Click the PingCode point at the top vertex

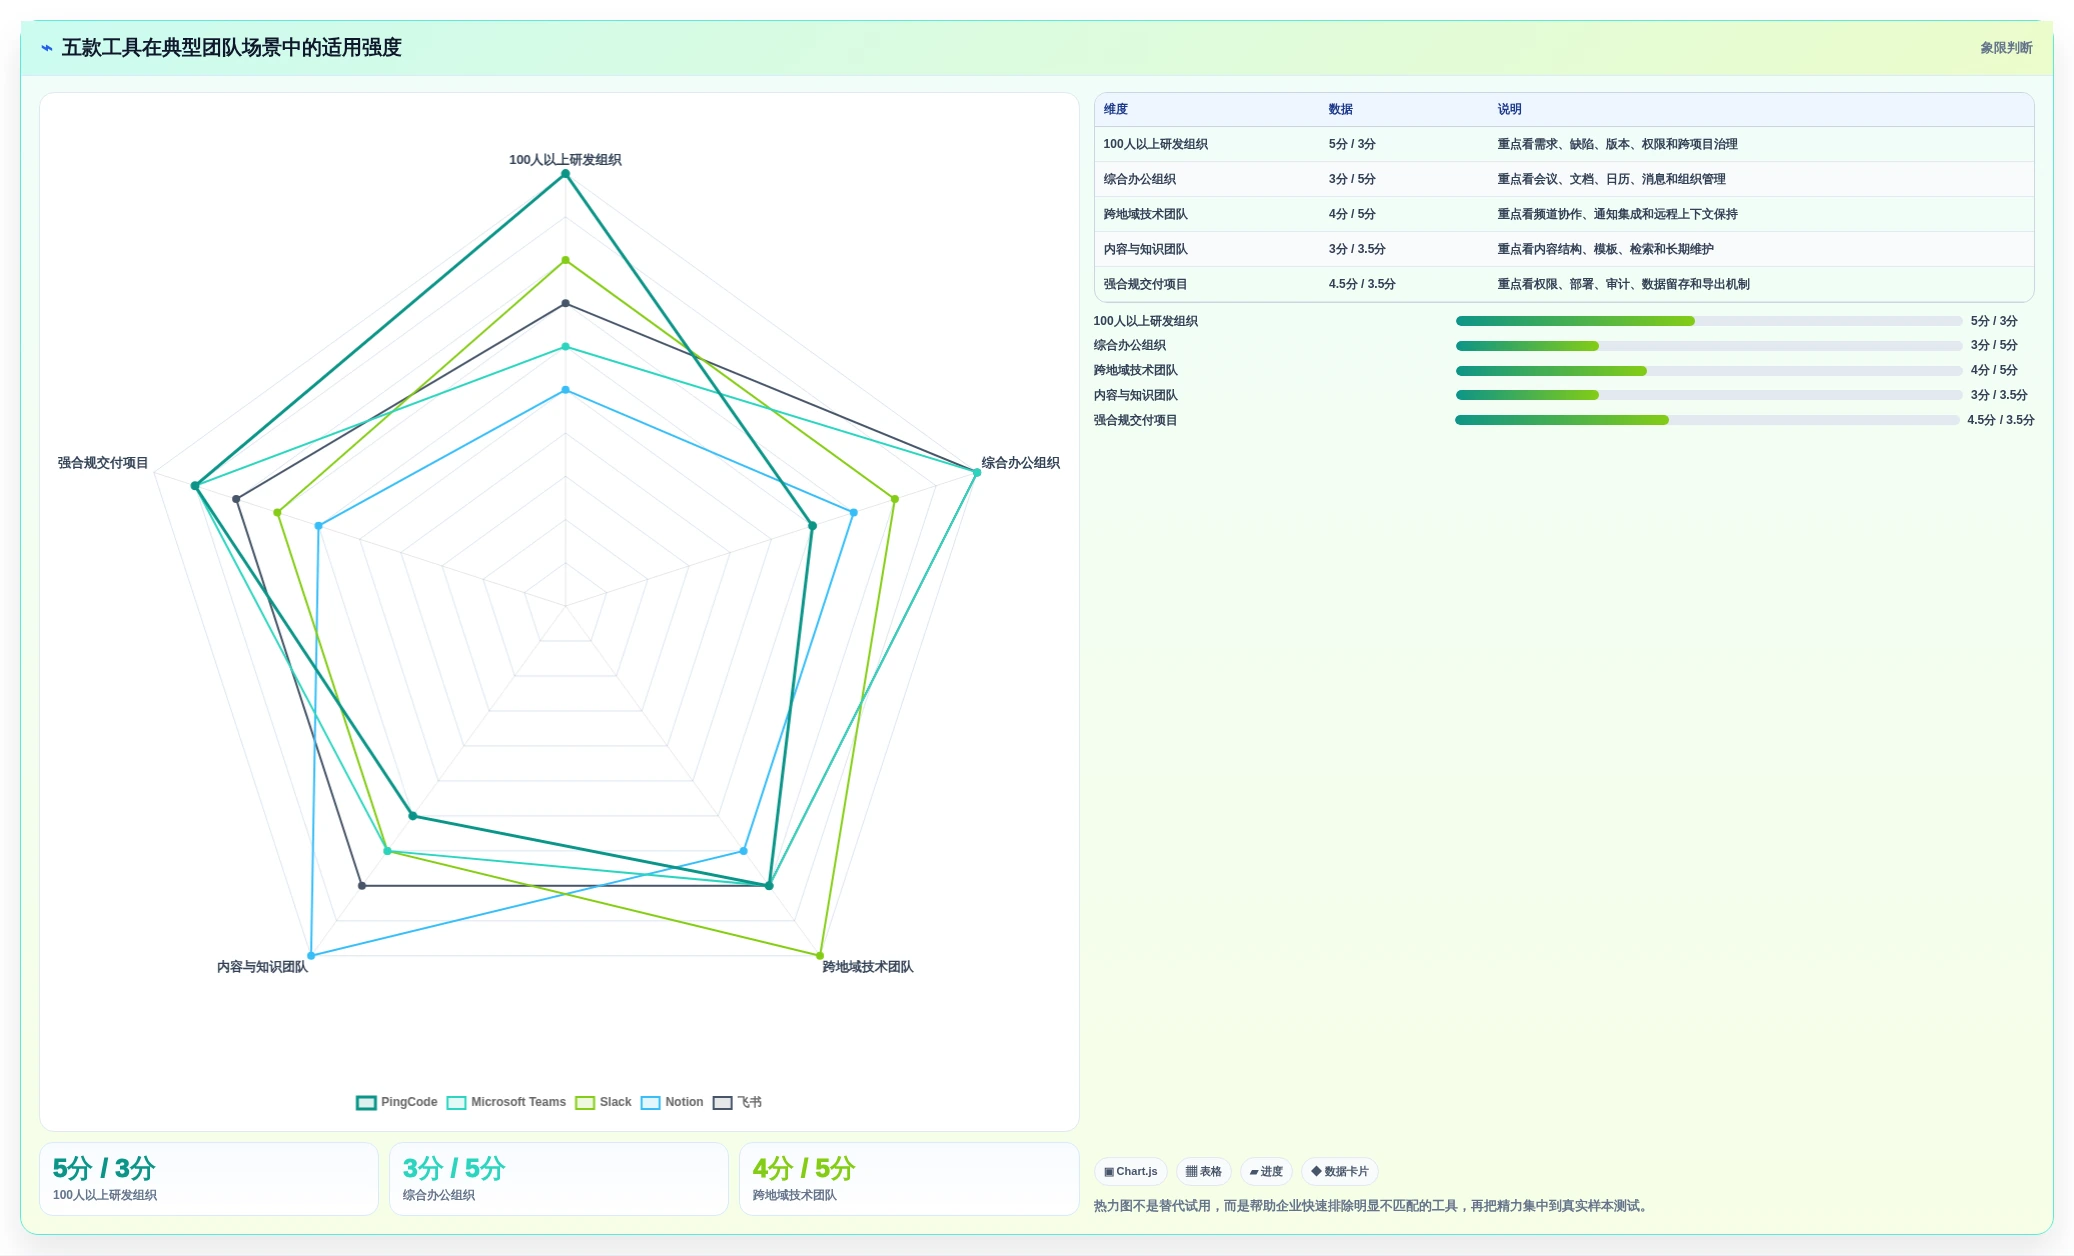[x=565, y=174]
